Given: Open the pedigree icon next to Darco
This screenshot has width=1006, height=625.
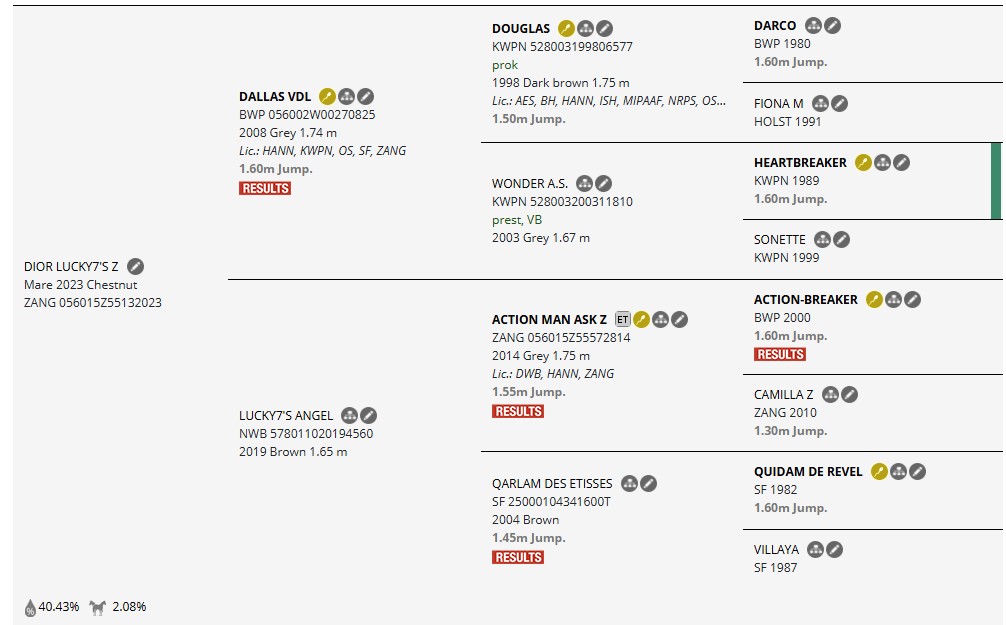Looking at the screenshot, I should coord(813,26).
